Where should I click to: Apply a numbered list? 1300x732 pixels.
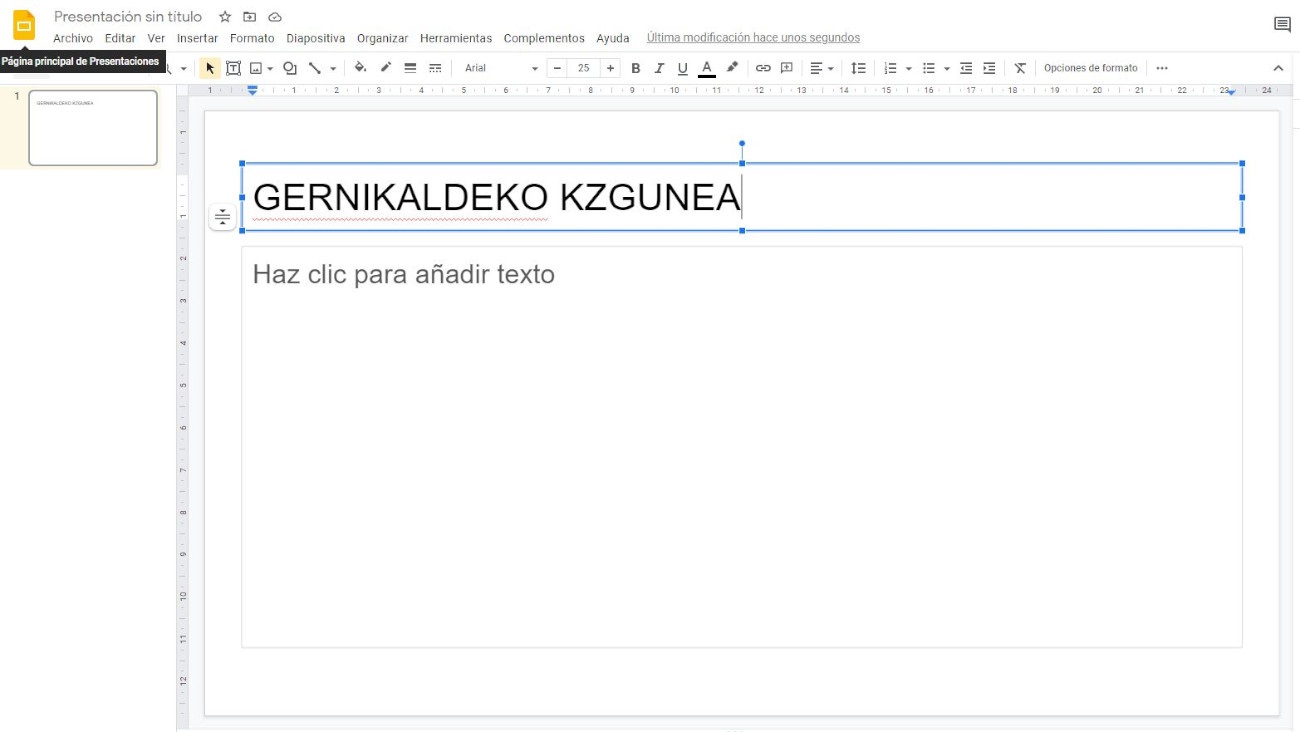coord(890,68)
